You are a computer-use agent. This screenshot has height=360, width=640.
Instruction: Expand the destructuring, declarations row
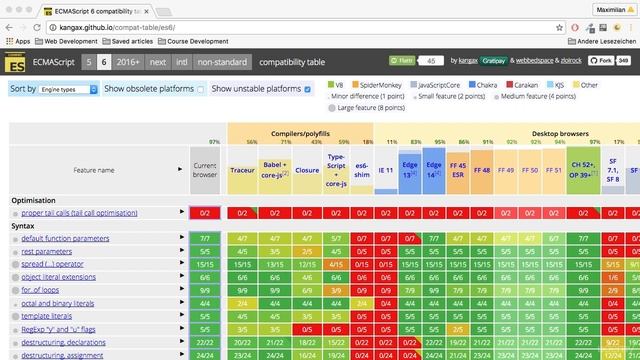pos(182,341)
